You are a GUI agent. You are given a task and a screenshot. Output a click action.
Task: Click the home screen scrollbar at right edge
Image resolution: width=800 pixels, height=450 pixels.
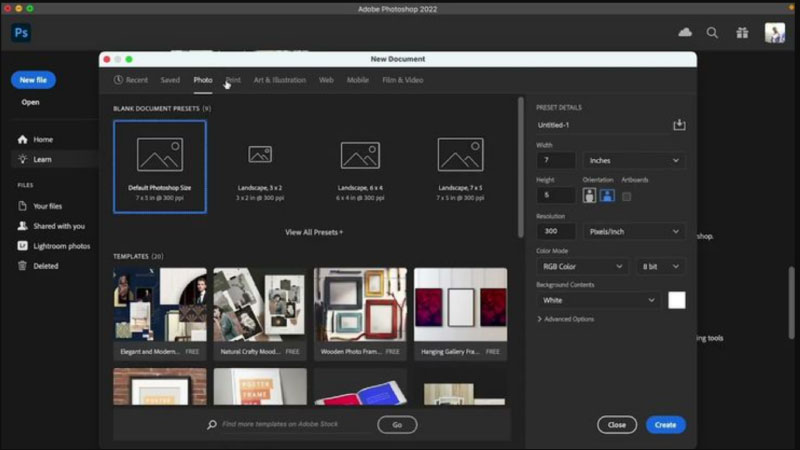[x=791, y=303]
